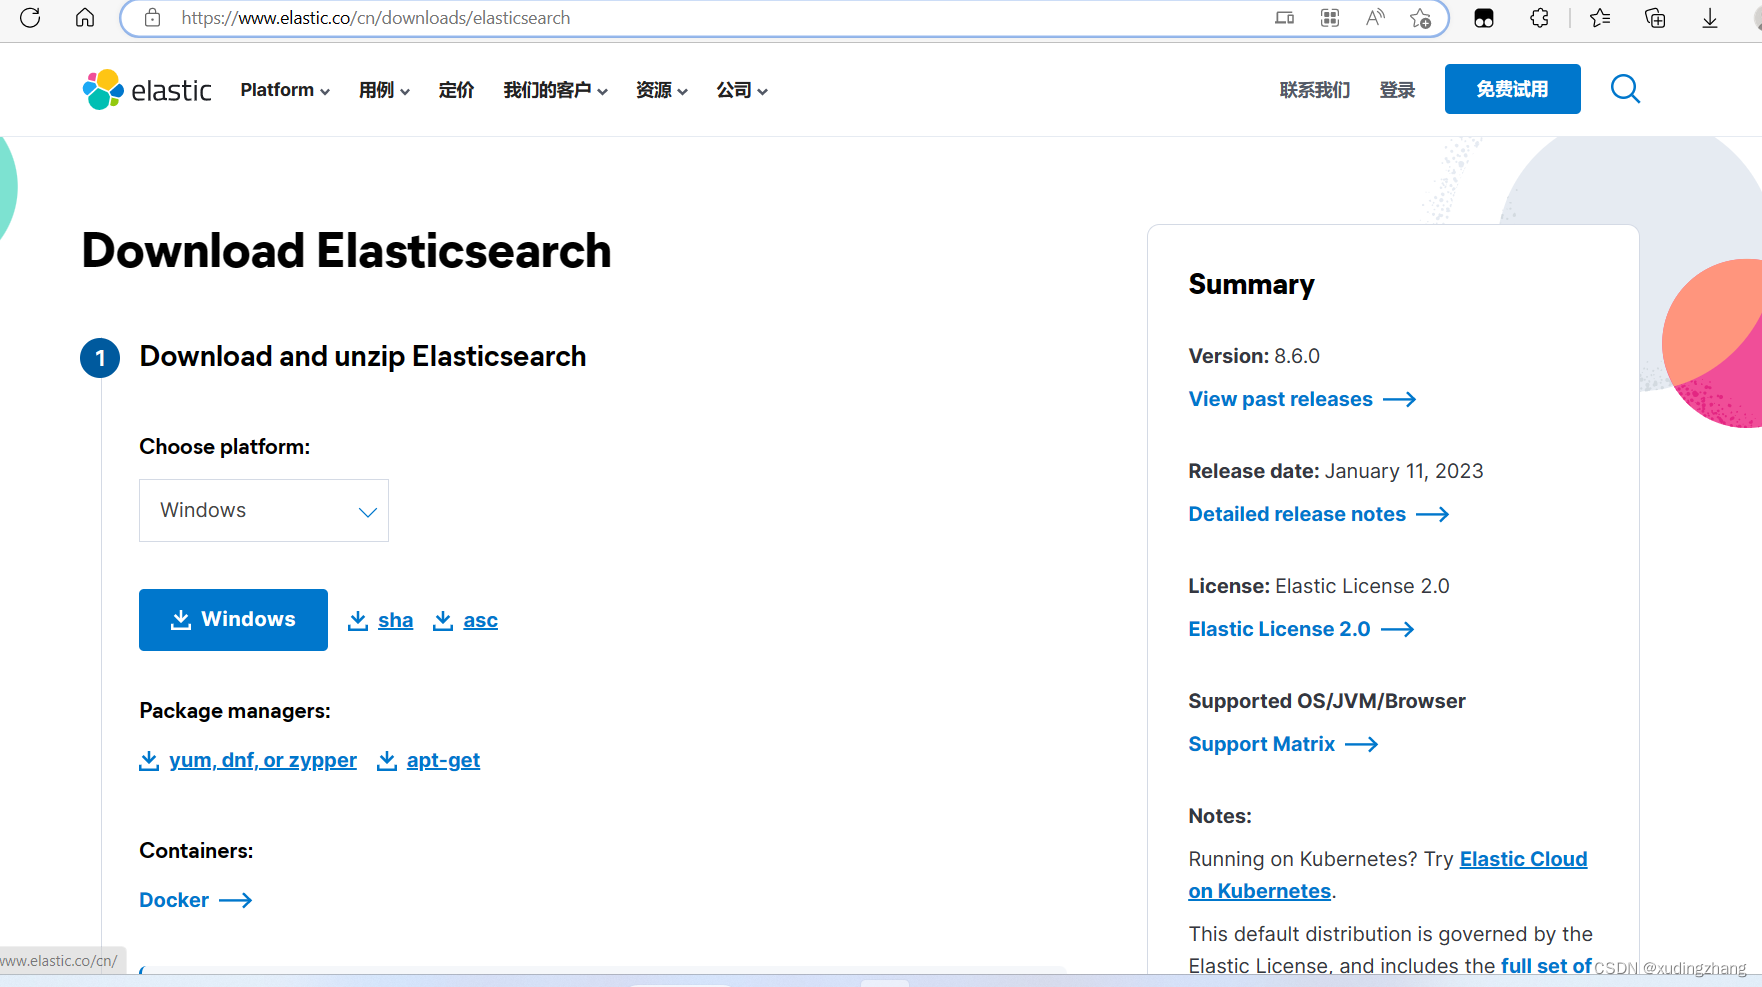
Task: Download the sha checksum file
Action: point(380,621)
